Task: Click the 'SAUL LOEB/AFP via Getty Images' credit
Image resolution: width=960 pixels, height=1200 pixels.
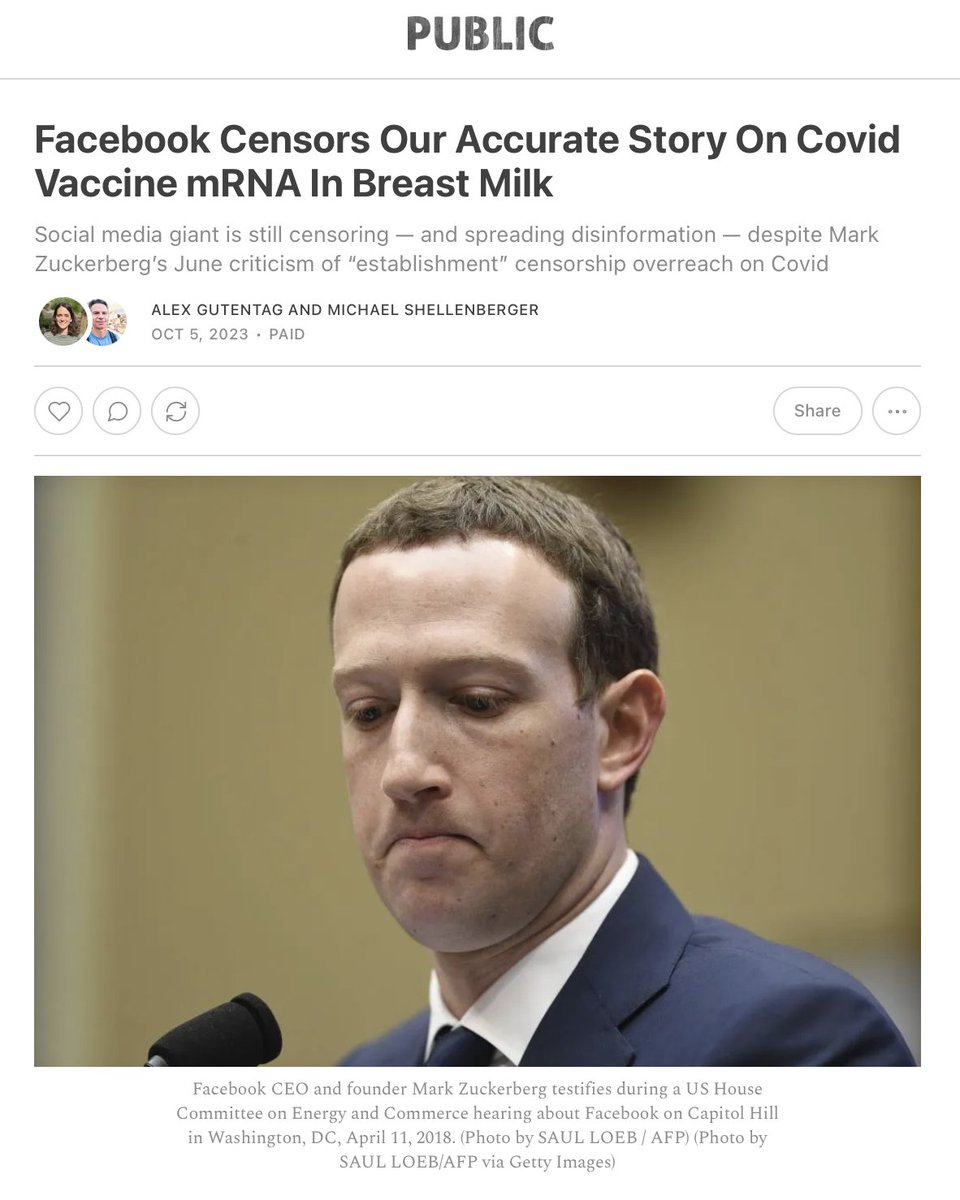Action: click(477, 1162)
